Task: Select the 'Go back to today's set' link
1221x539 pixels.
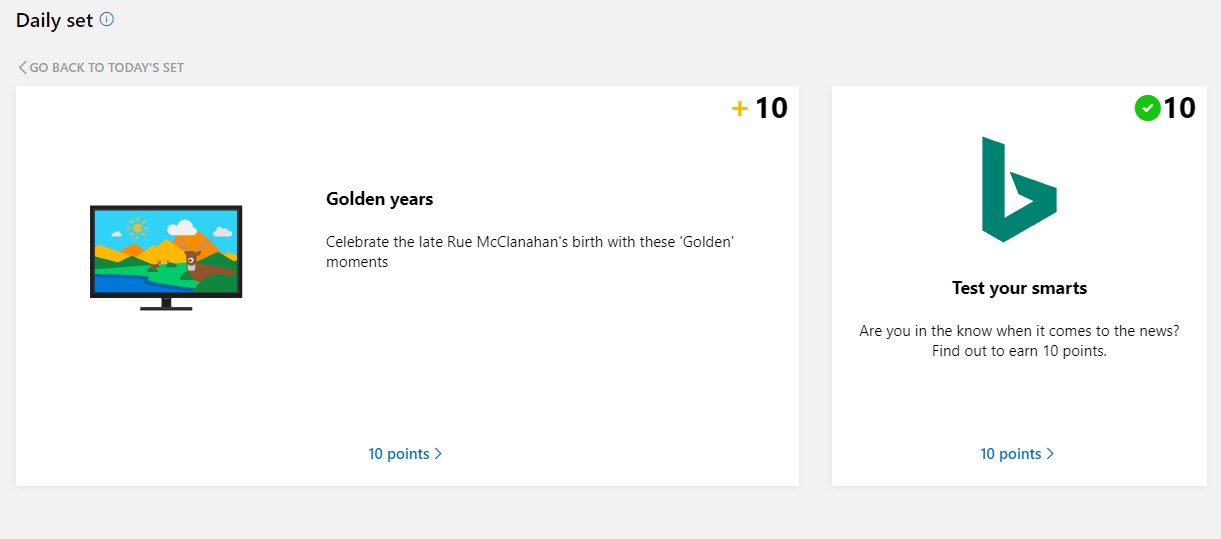Action: (101, 68)
